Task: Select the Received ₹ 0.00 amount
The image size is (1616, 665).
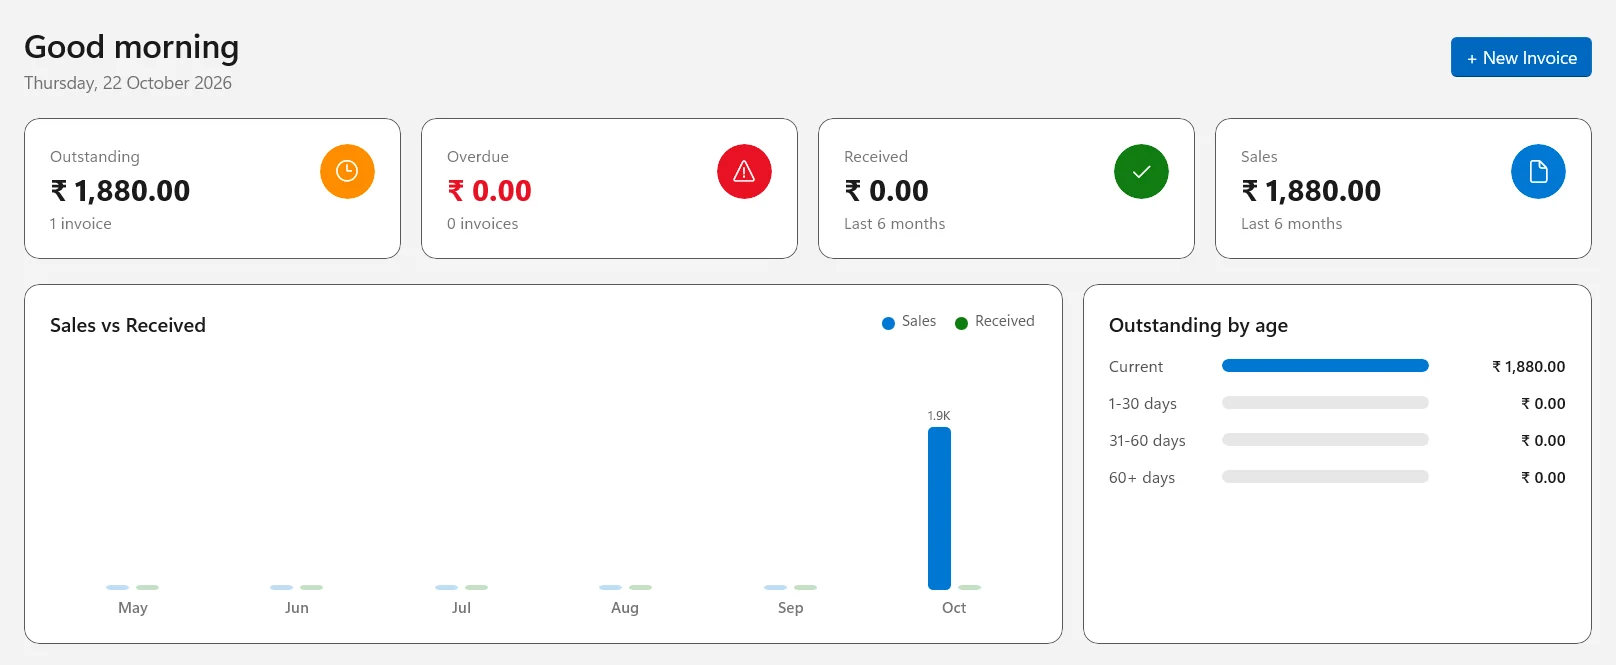Action: tap(886, 190)
